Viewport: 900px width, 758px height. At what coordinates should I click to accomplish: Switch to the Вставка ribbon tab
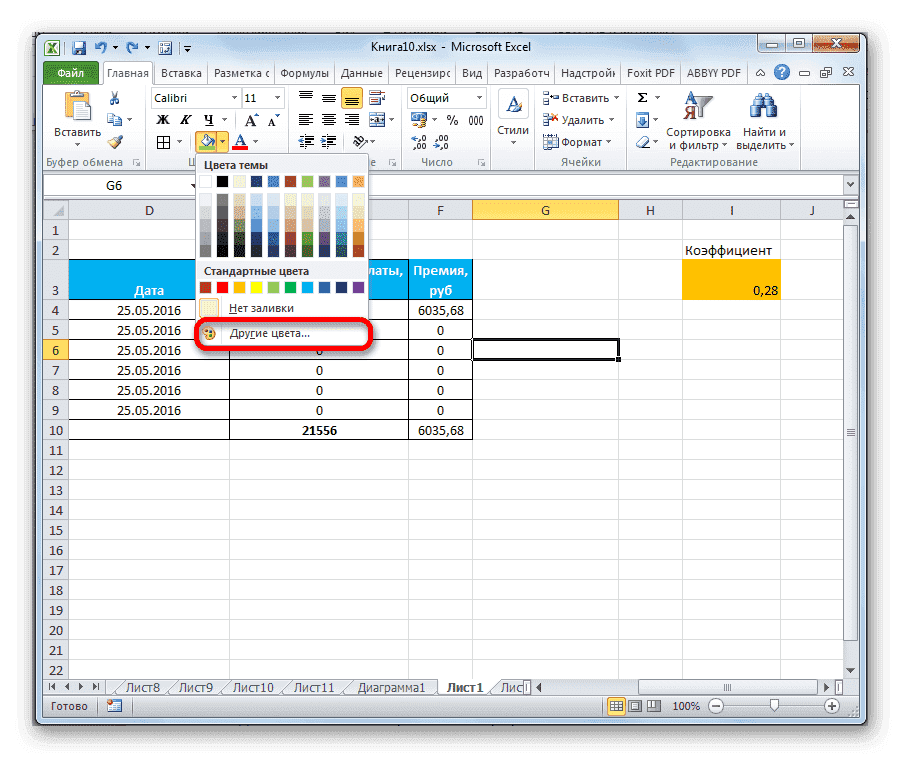pyautogui.click(x=180, y=72)
